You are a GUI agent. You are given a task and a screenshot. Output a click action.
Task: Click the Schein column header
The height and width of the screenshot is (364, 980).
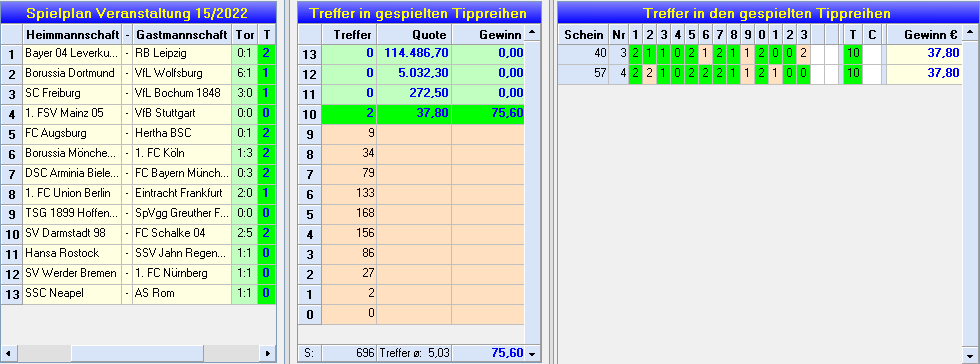pos(584,34)
